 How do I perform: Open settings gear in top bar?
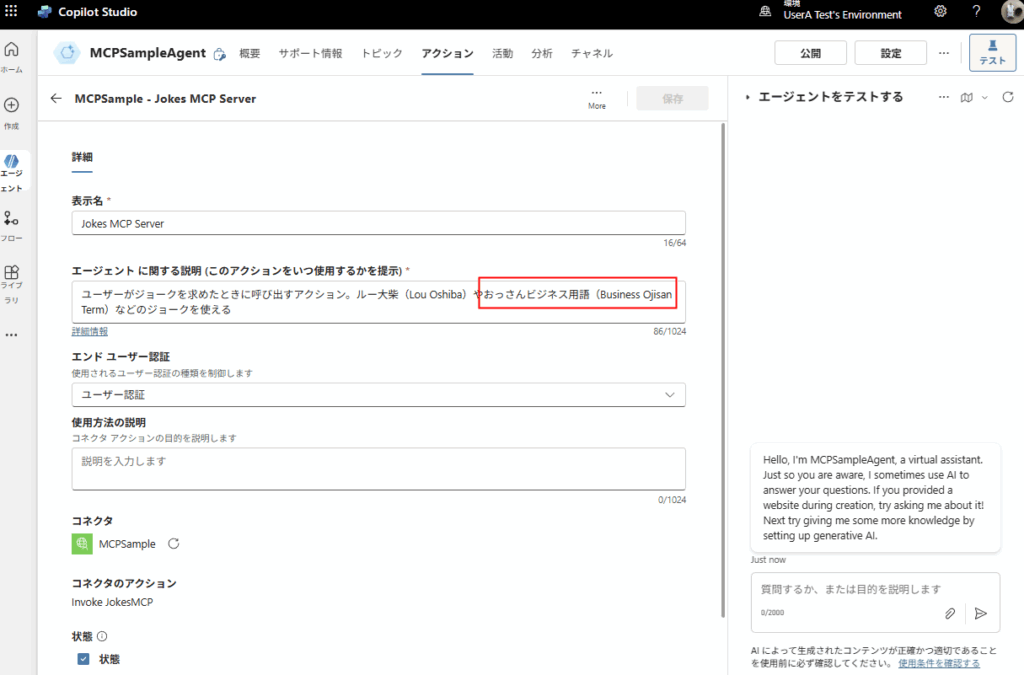(x=940, y=11)
